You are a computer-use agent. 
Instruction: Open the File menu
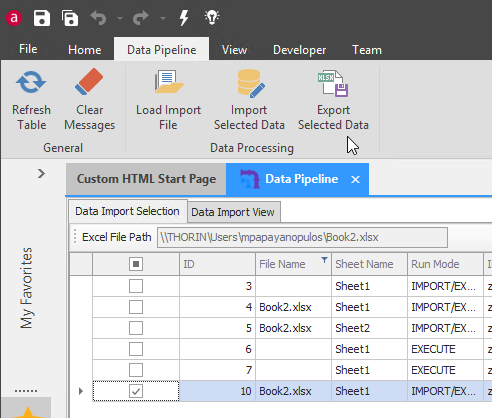point(28,49)
